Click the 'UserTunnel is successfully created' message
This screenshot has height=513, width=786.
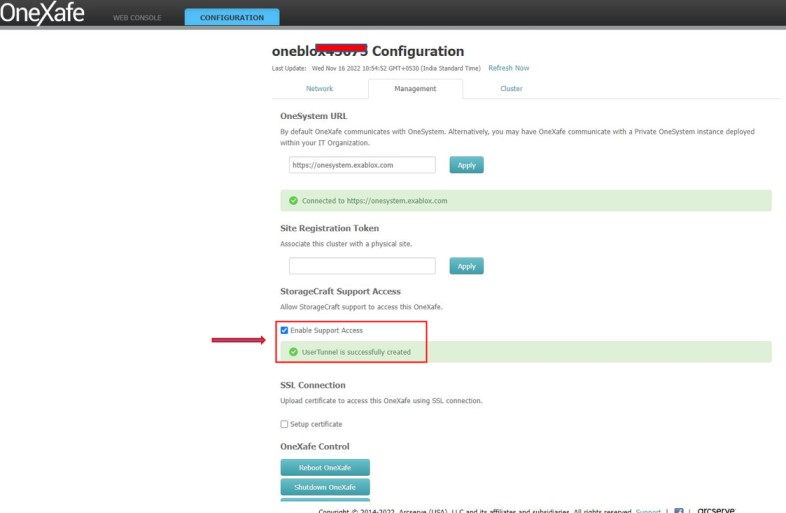click(x=356, y=352)
